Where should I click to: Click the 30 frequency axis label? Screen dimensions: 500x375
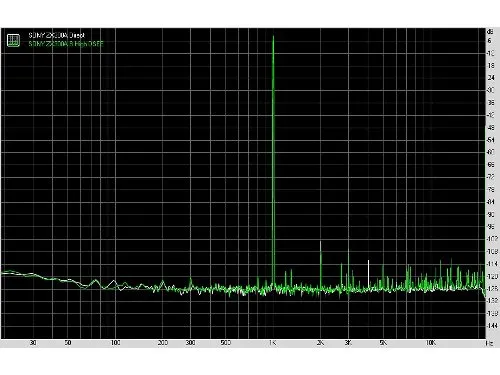[x=33, y=343]
